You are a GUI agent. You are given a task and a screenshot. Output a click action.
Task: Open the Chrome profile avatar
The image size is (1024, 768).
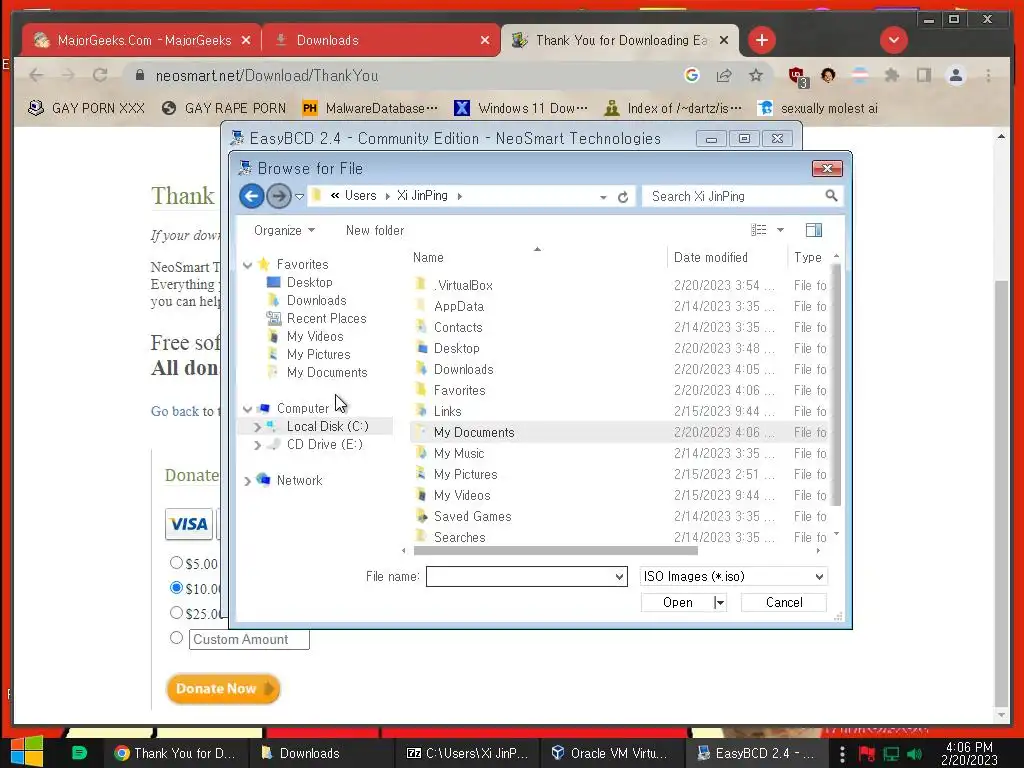tap(955, 75)
